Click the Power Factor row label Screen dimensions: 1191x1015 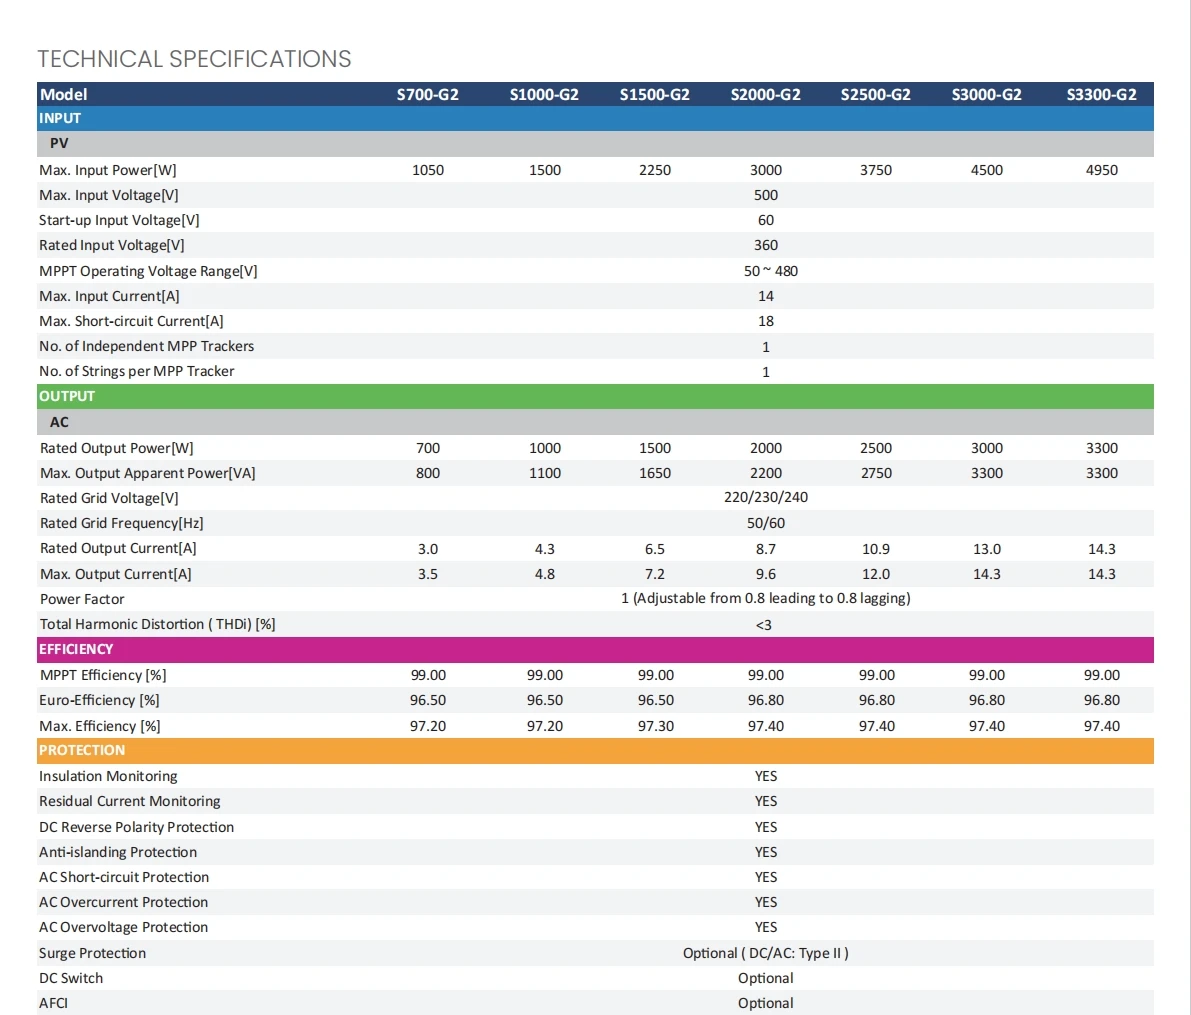point(82,599)
